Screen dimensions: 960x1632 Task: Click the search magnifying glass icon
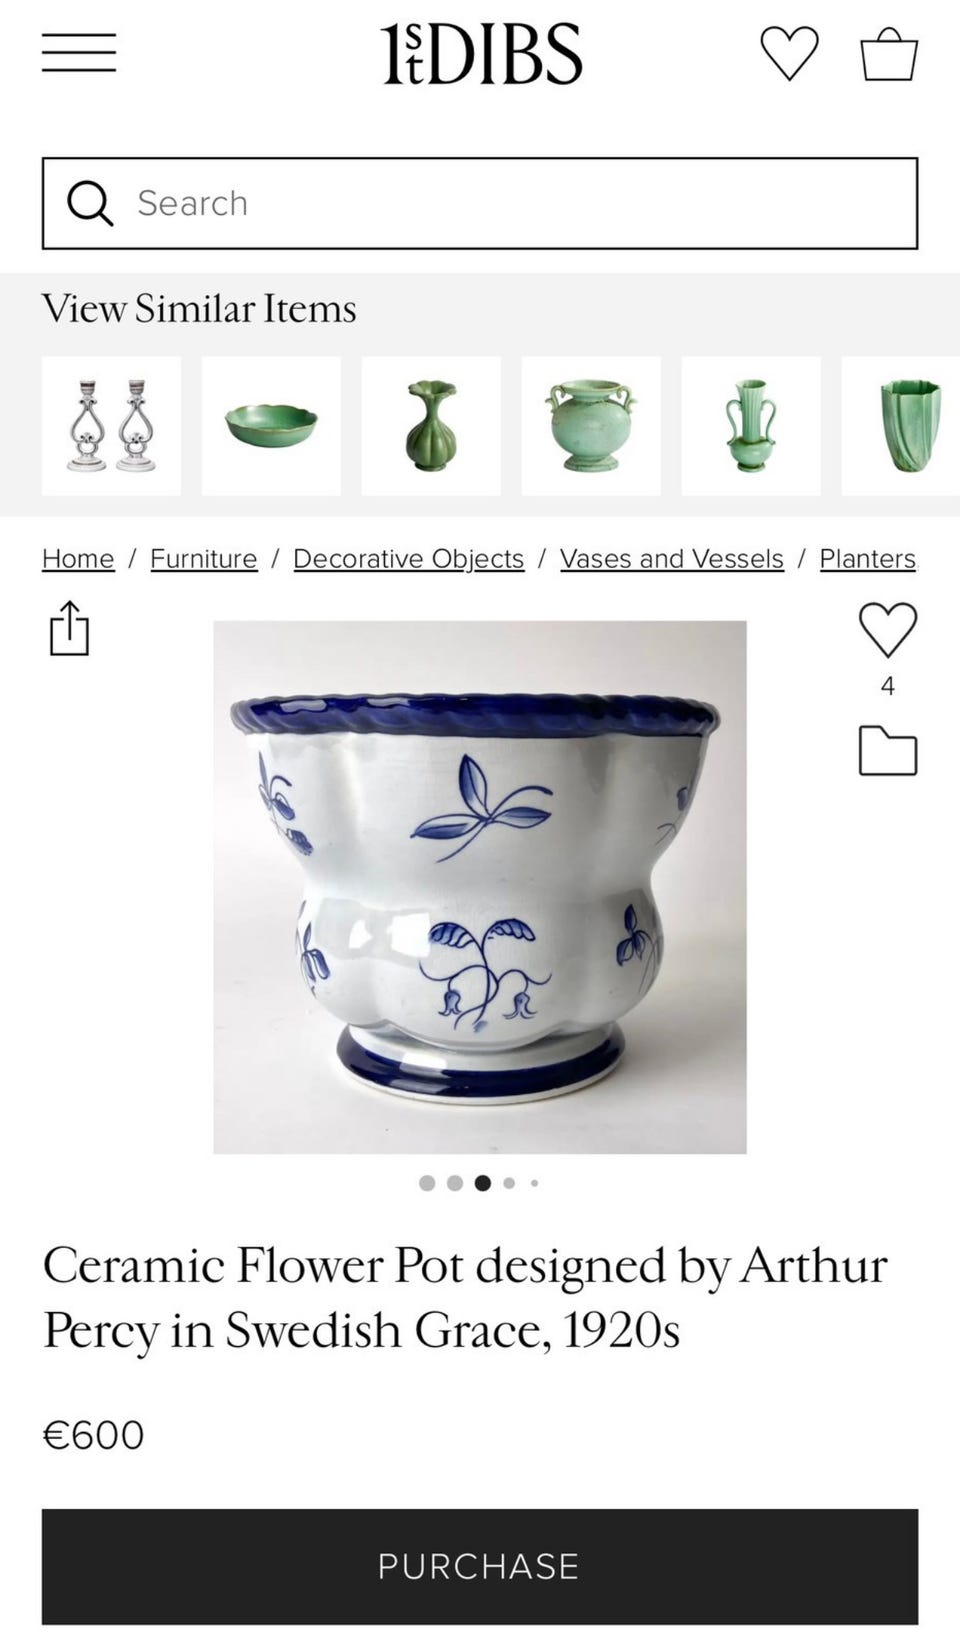(x=90, y=203)
